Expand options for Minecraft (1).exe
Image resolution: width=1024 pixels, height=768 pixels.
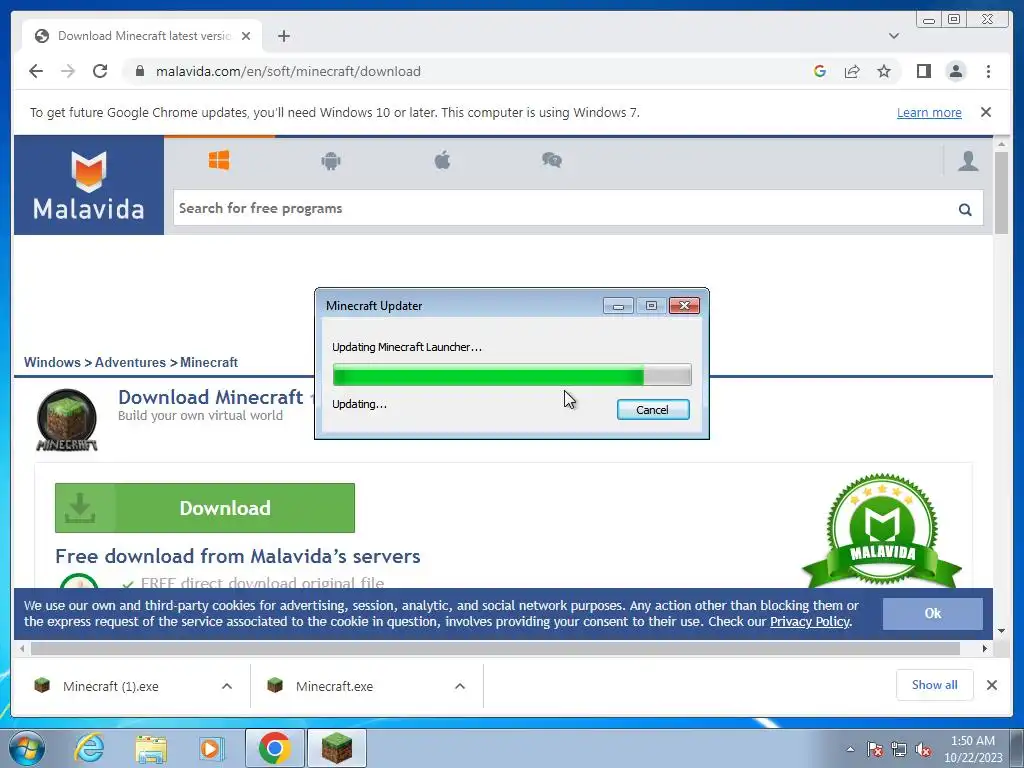(x=227, y=686)
